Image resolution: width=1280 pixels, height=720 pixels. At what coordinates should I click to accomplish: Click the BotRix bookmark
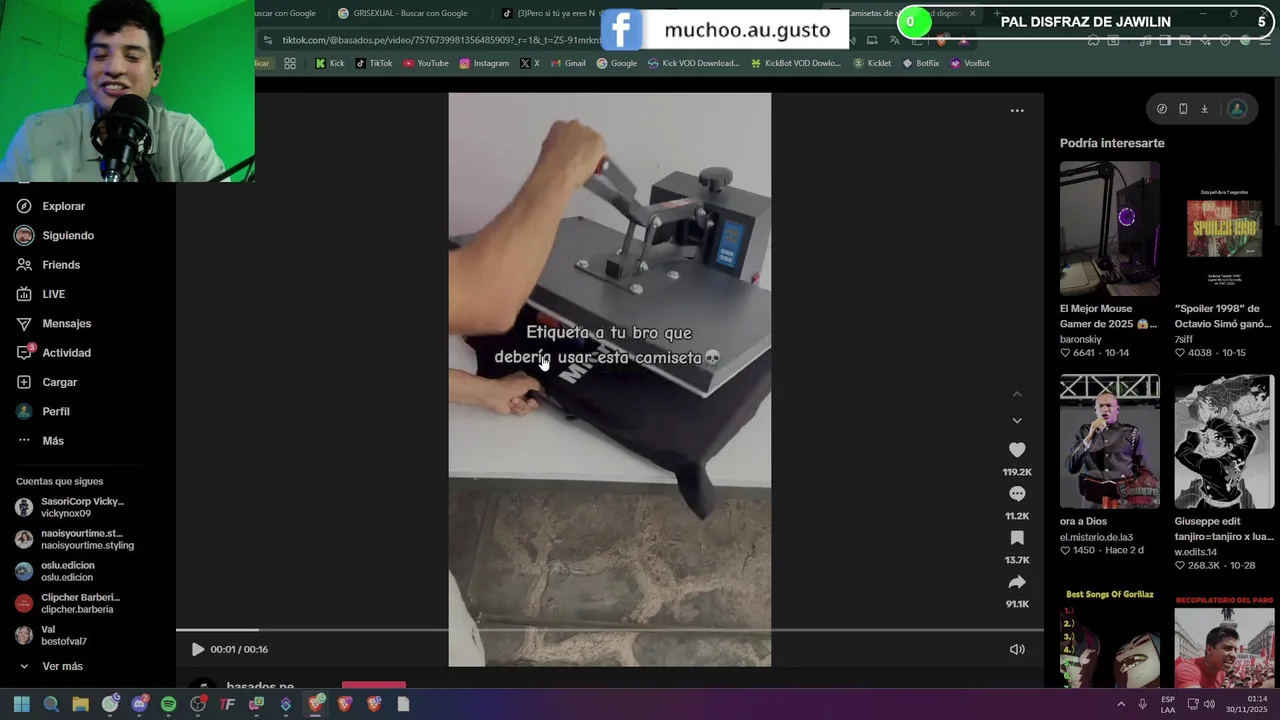(921, 63)
